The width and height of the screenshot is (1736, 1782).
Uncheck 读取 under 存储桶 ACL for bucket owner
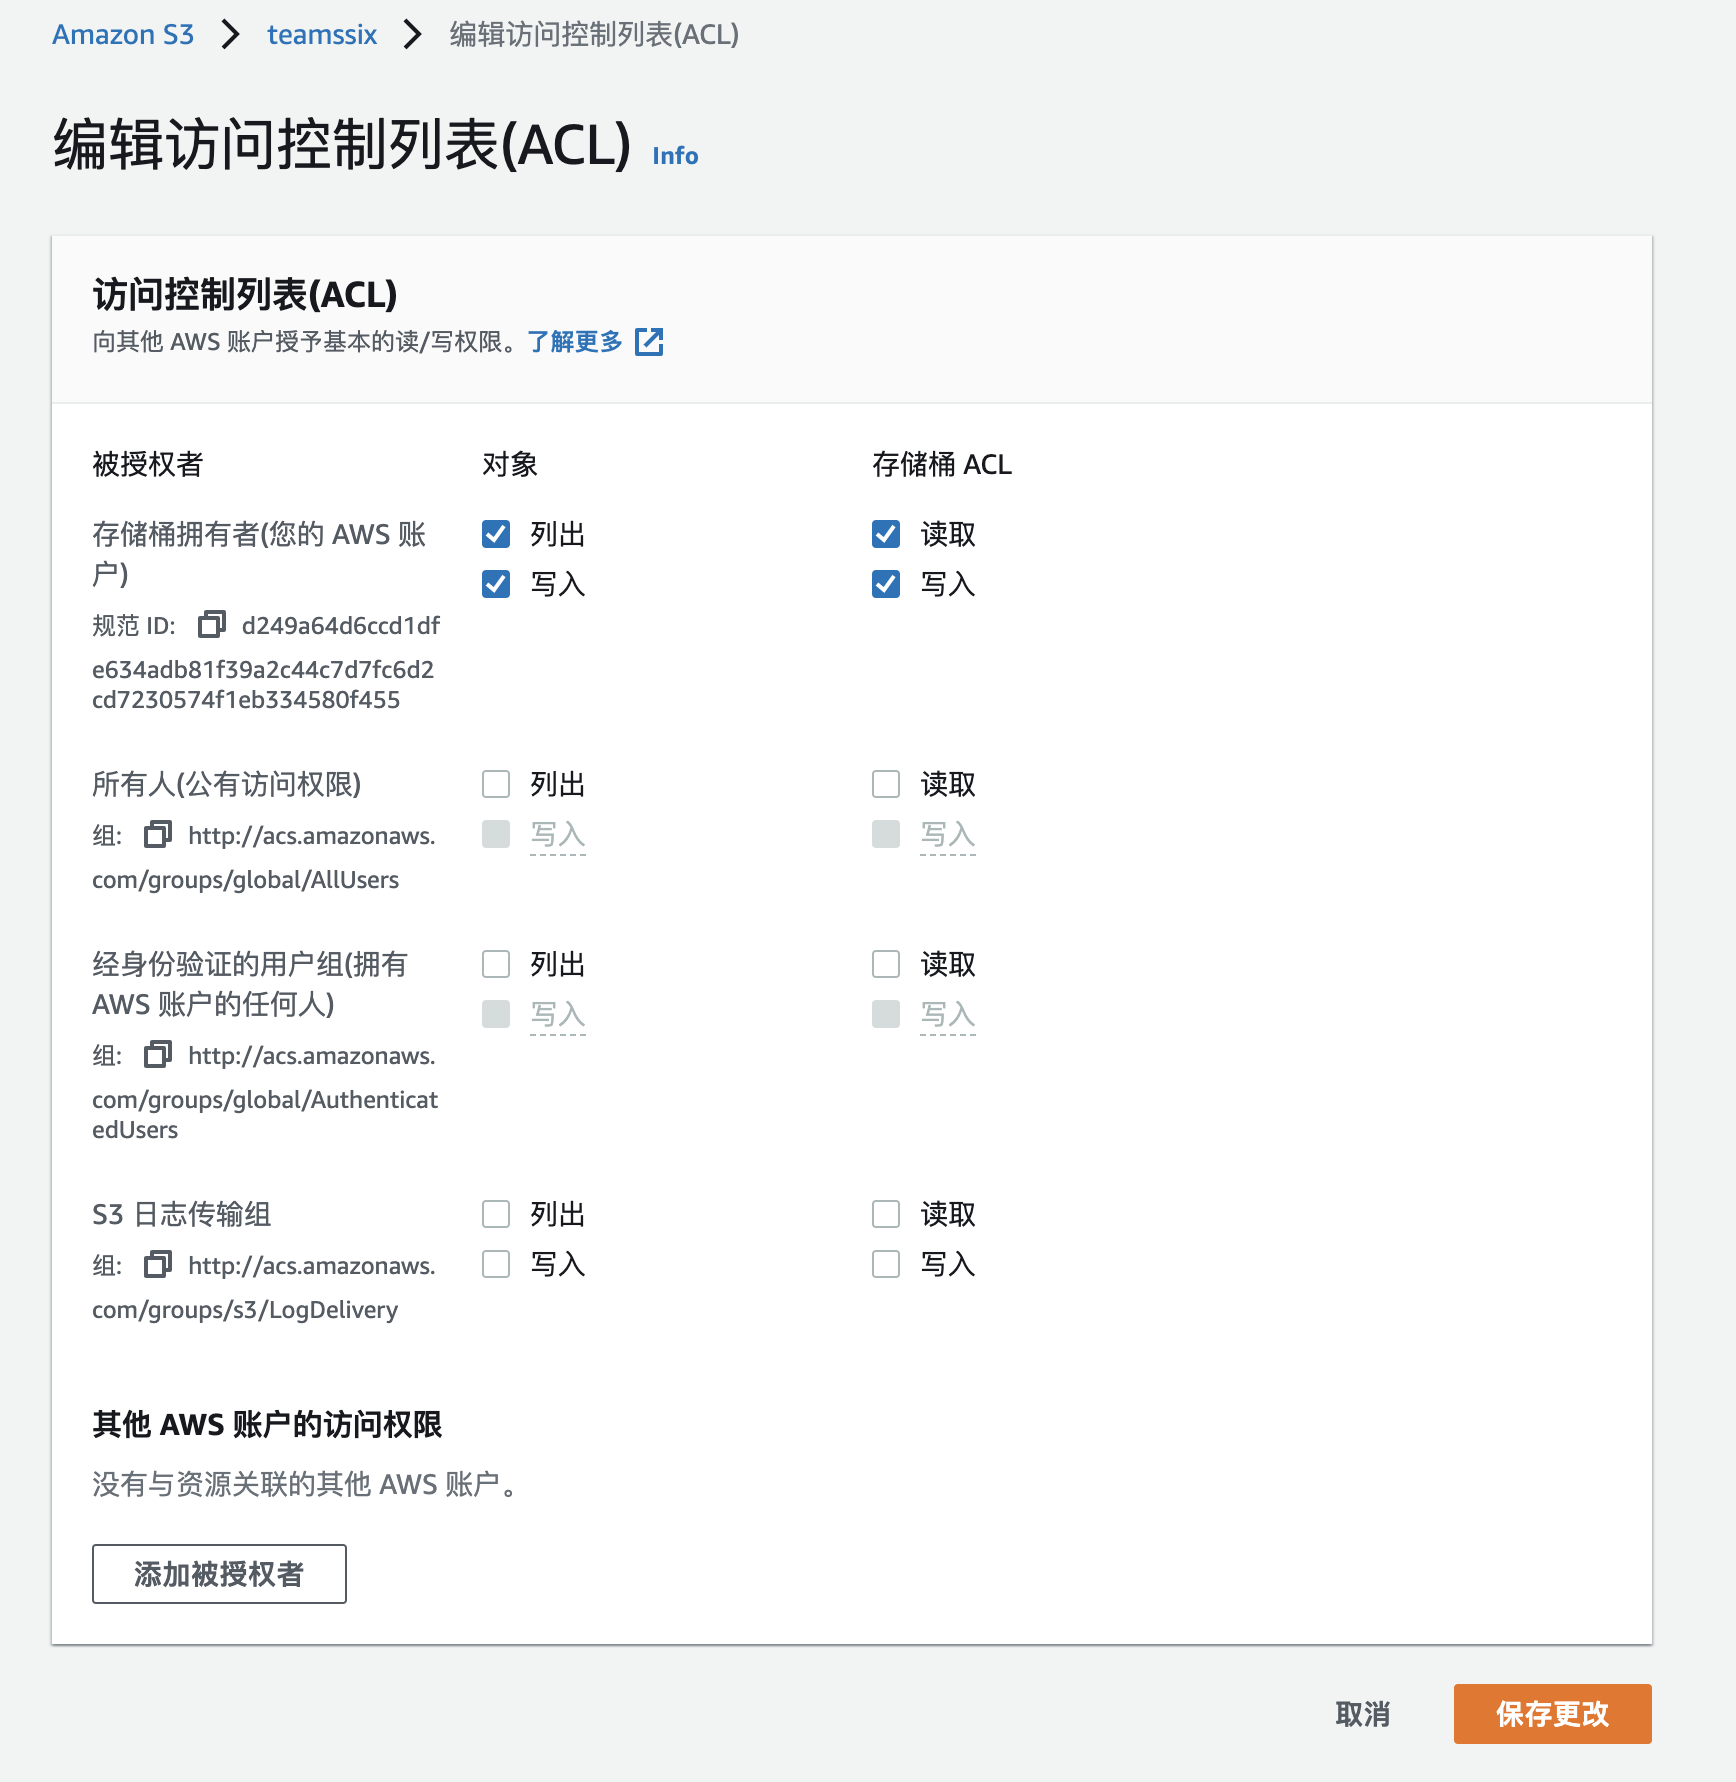(885, 534)
